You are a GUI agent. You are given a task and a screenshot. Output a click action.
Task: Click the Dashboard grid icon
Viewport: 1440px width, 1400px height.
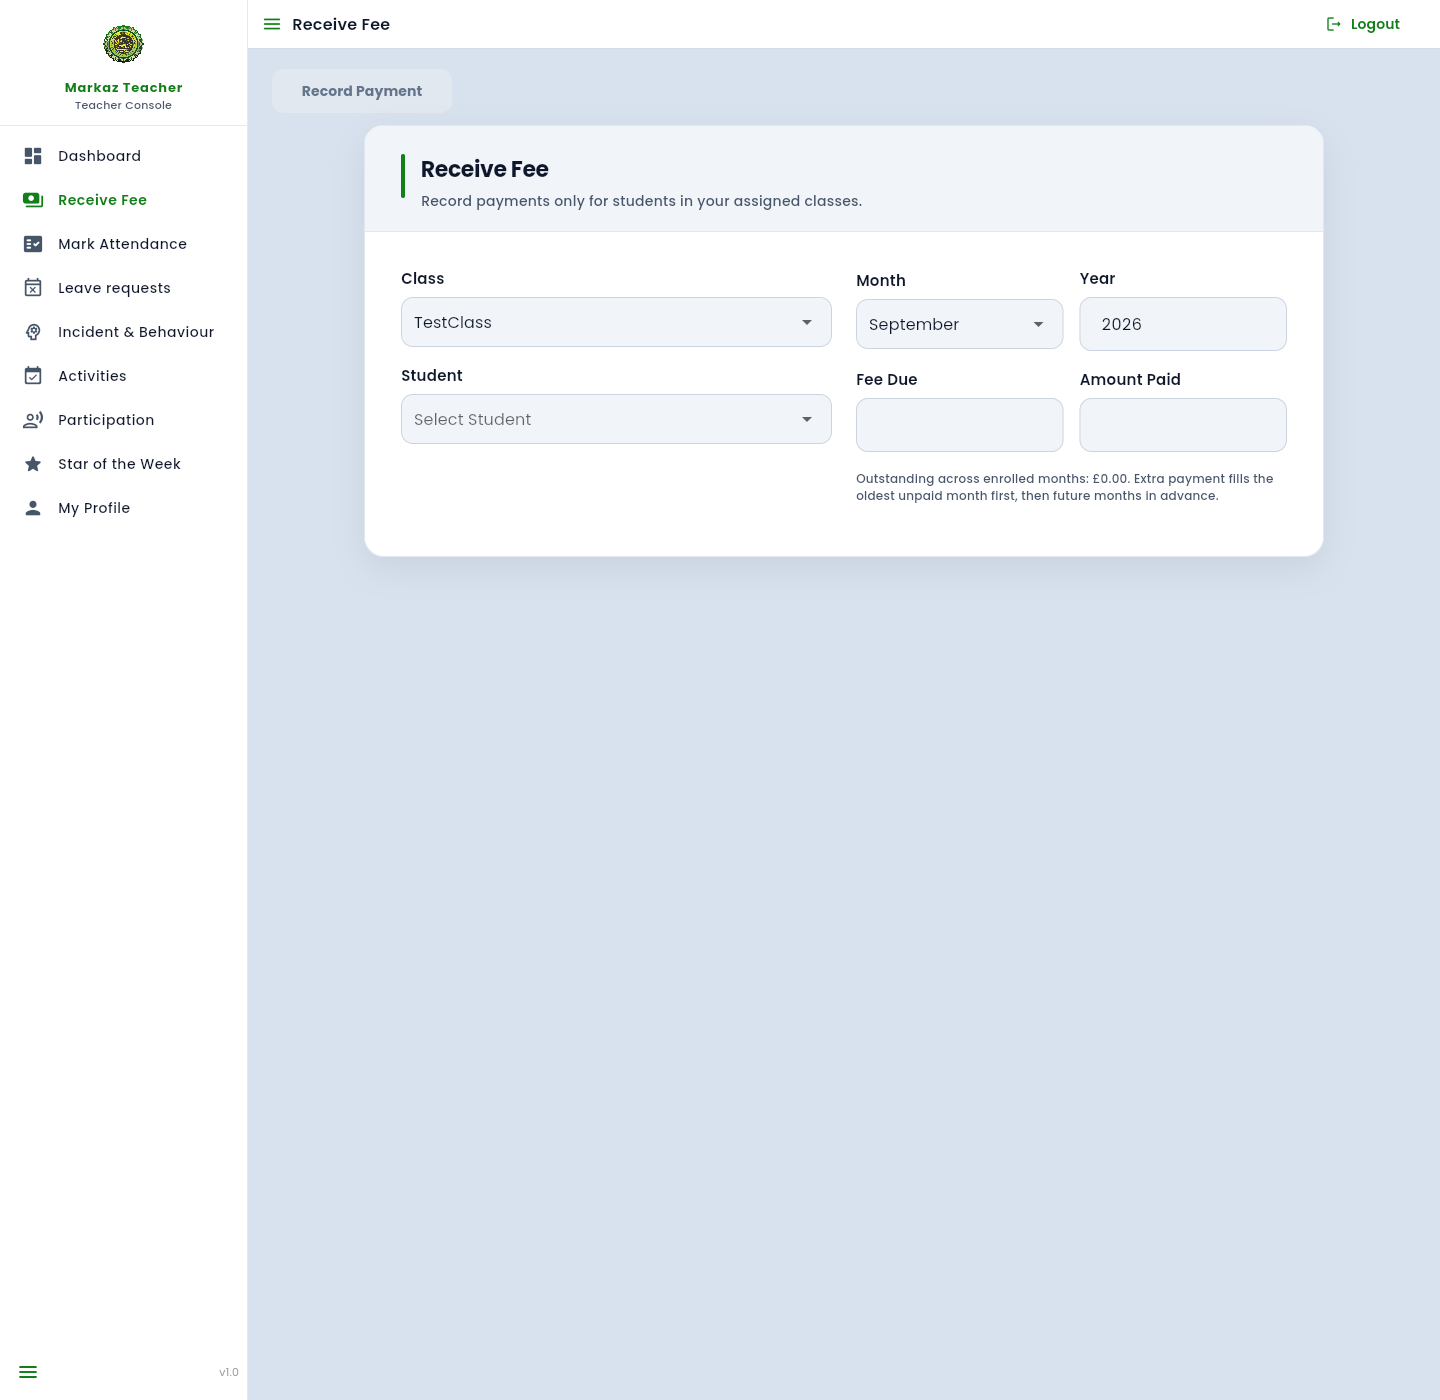pos(33,156)
